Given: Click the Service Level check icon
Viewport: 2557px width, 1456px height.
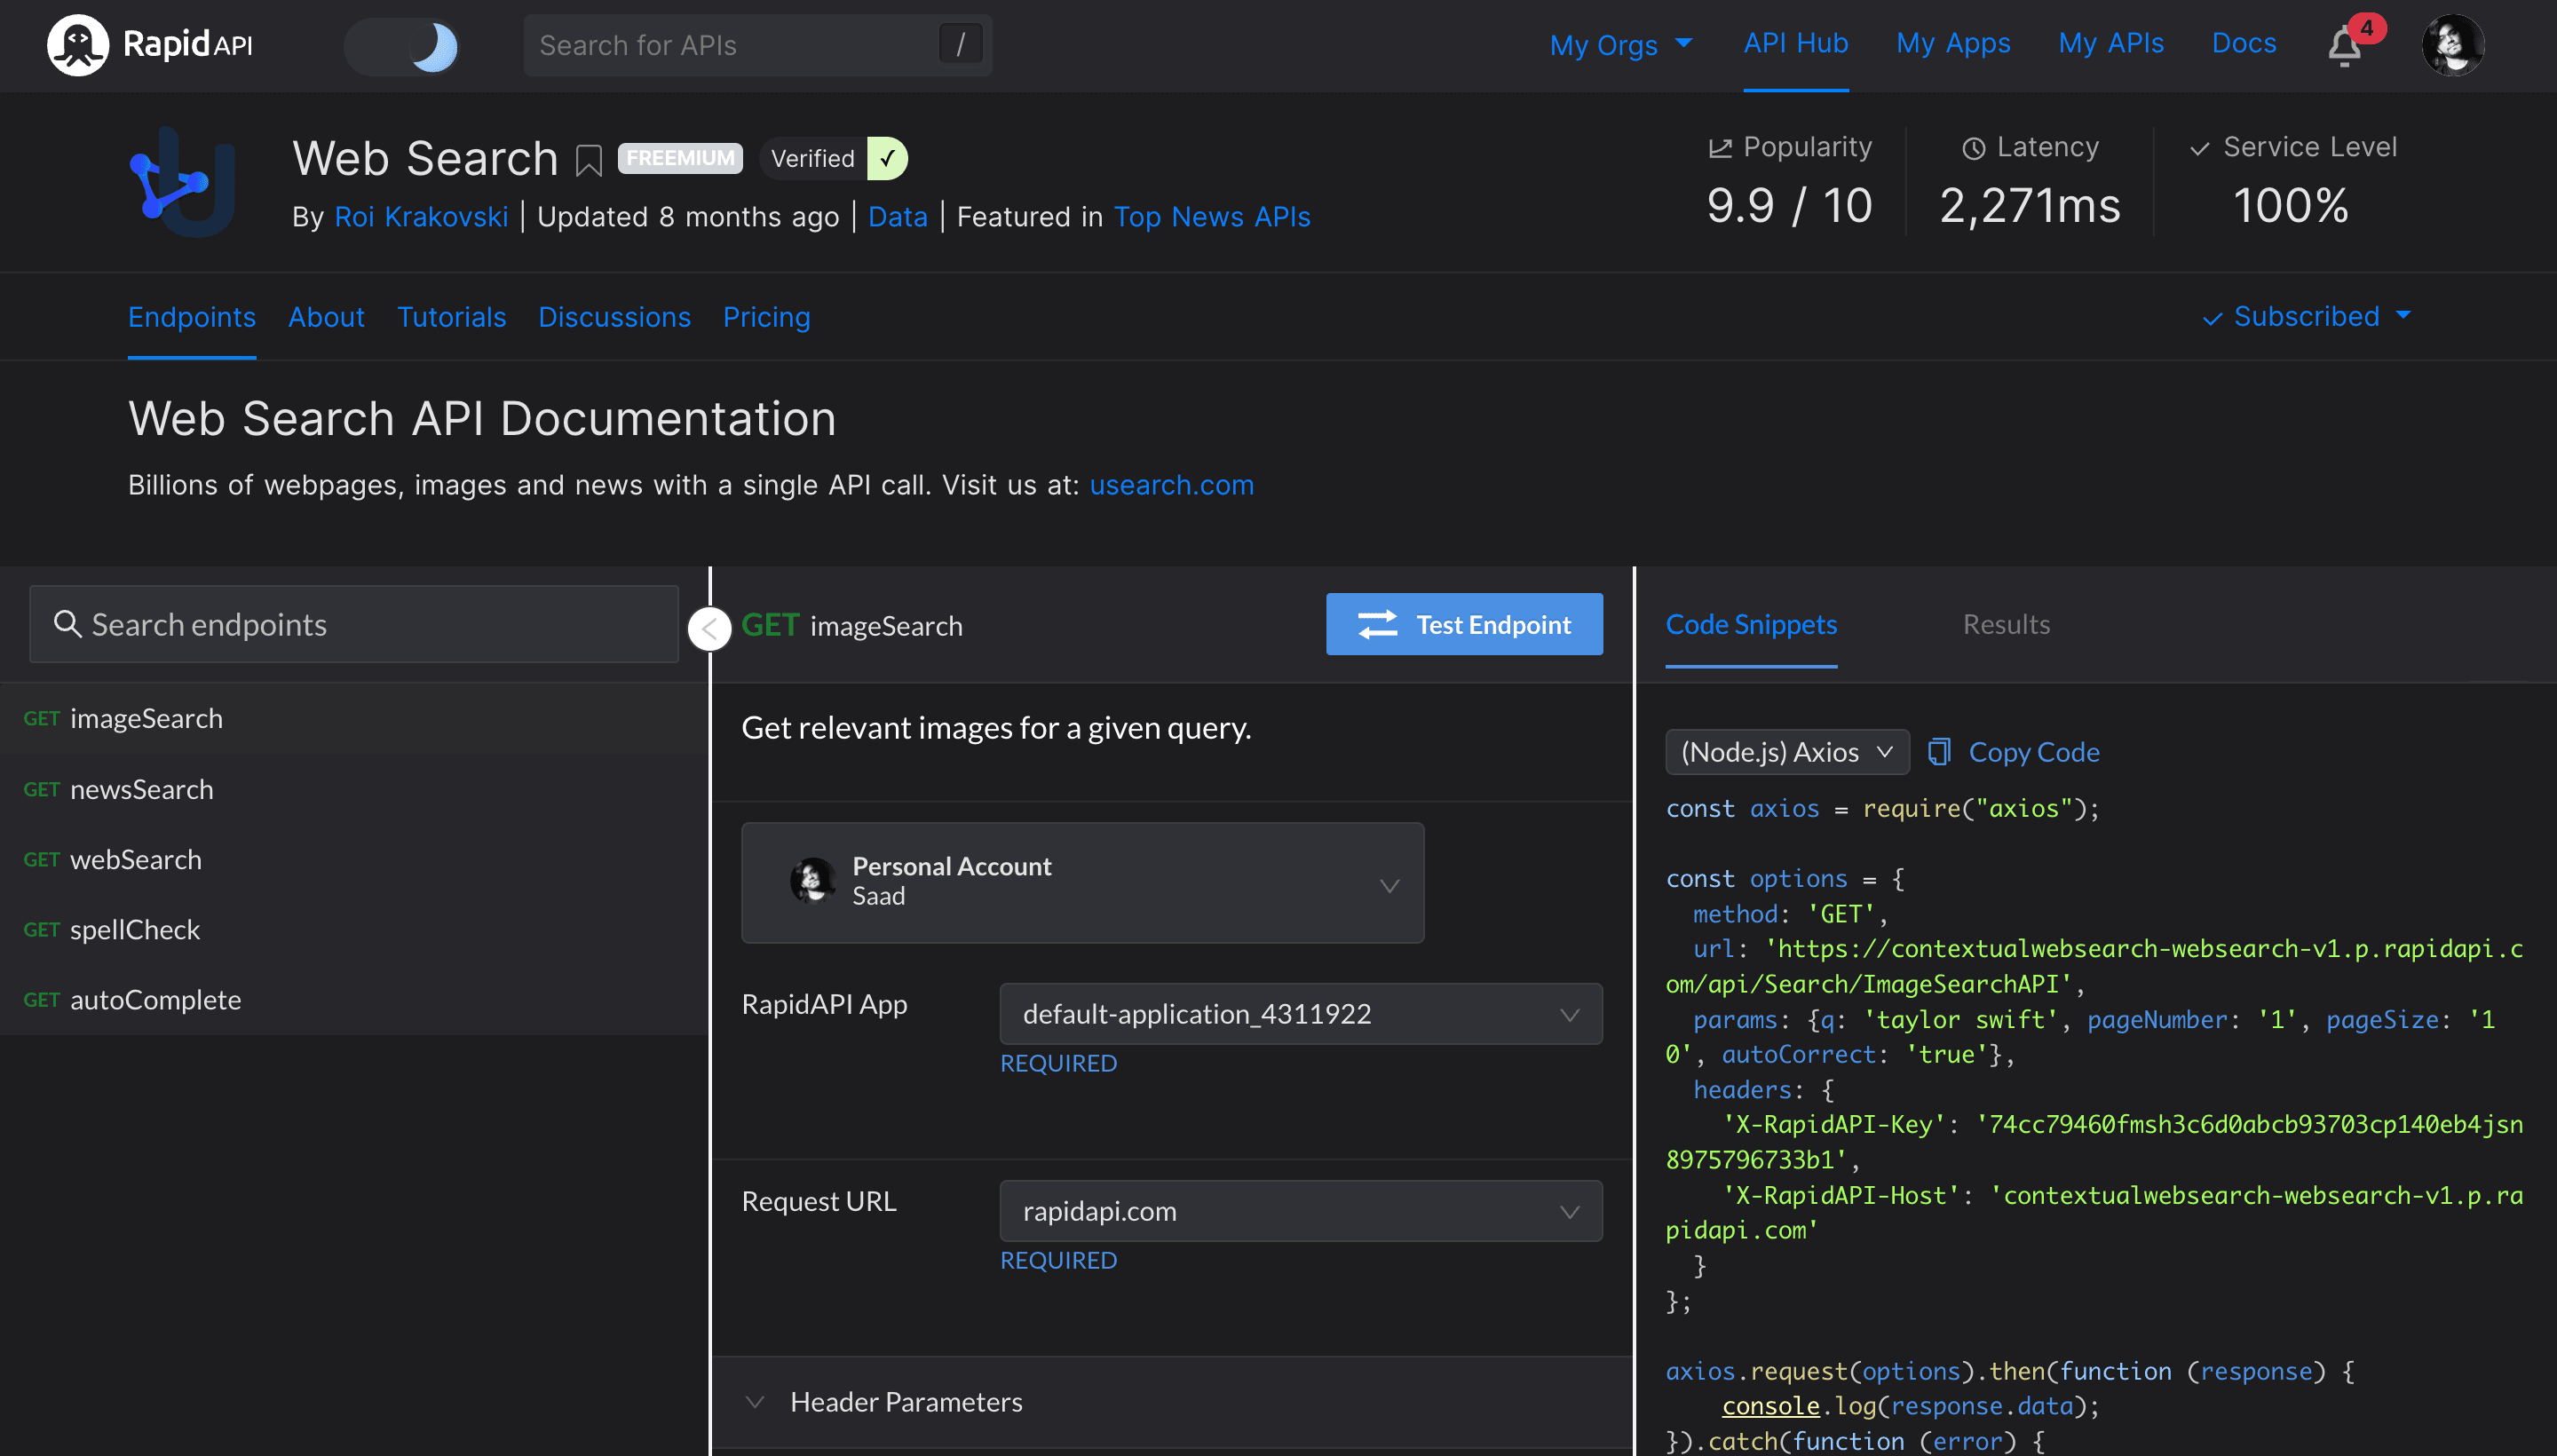Looking at the screenshot, I should [x=2199, y=149].
